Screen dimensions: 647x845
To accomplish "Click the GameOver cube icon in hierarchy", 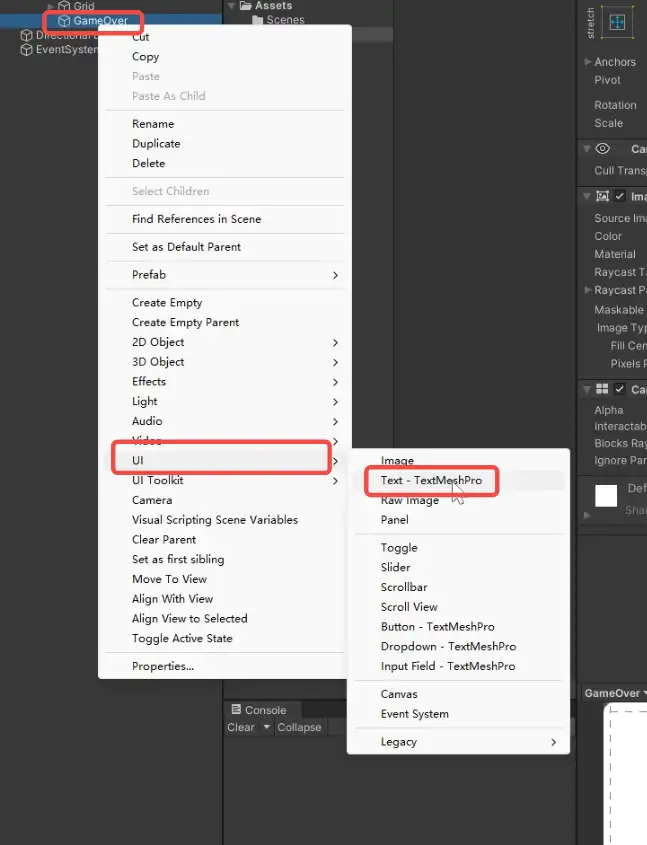I will (64, 21).
